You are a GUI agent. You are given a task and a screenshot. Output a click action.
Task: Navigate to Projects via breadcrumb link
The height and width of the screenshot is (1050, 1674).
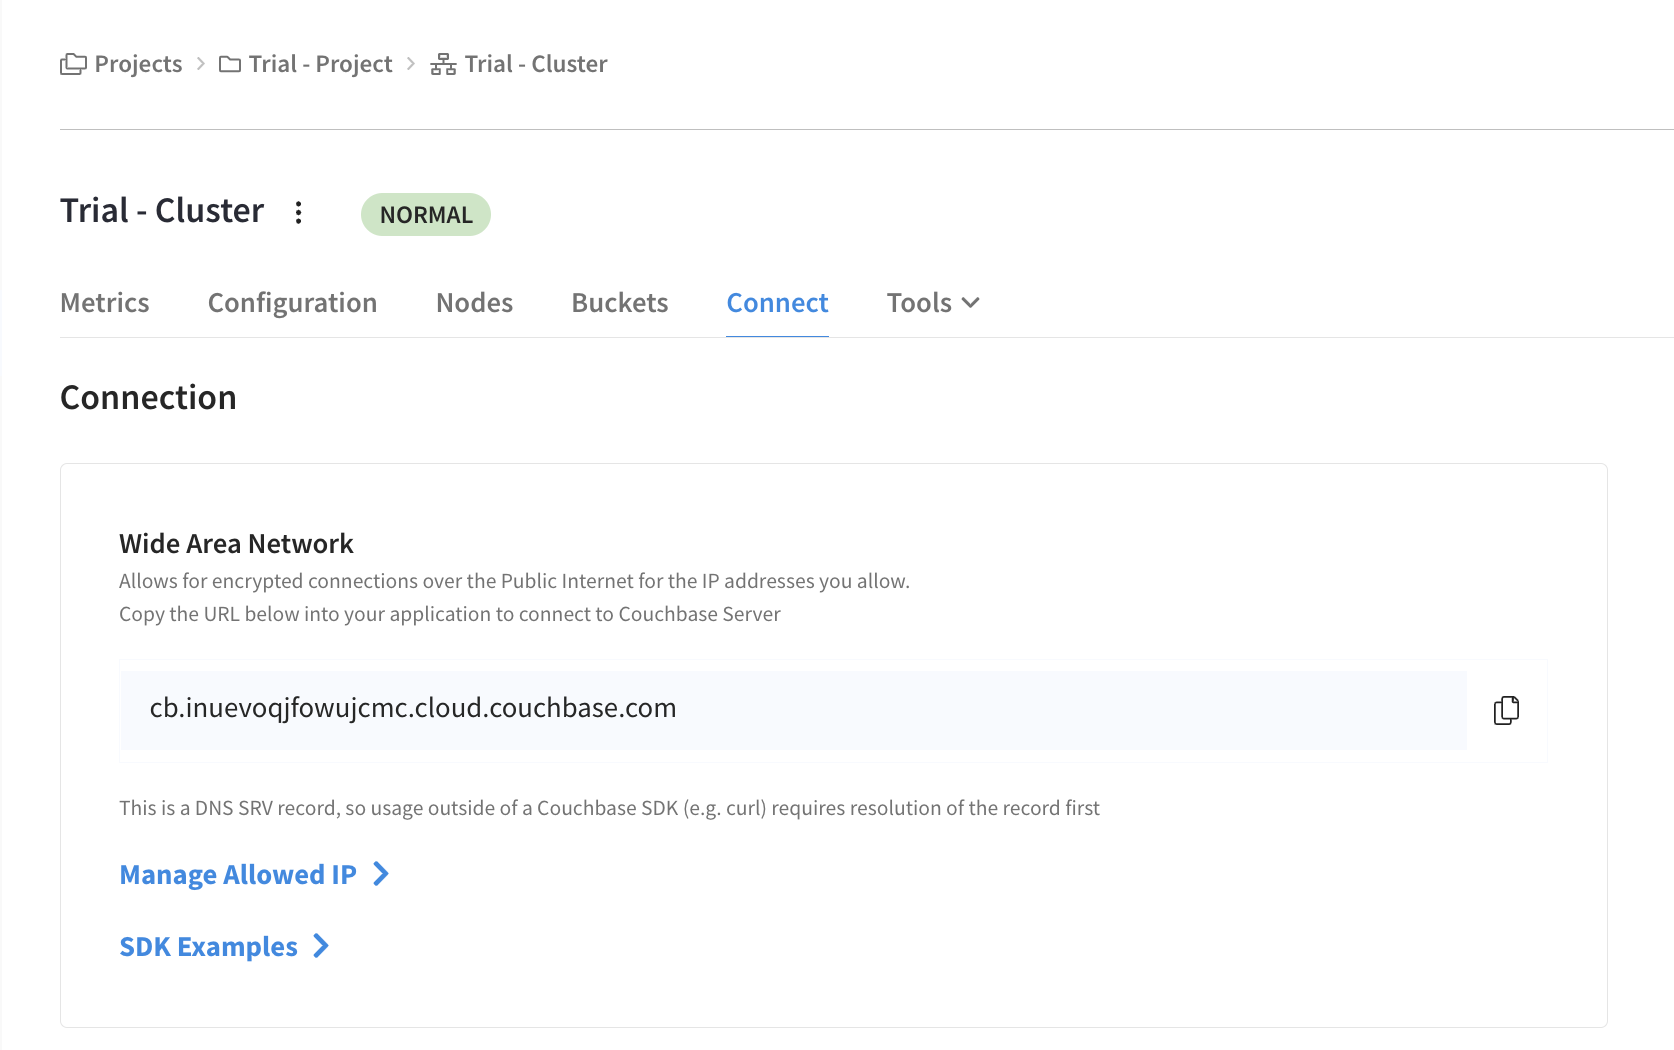point(137,63)
